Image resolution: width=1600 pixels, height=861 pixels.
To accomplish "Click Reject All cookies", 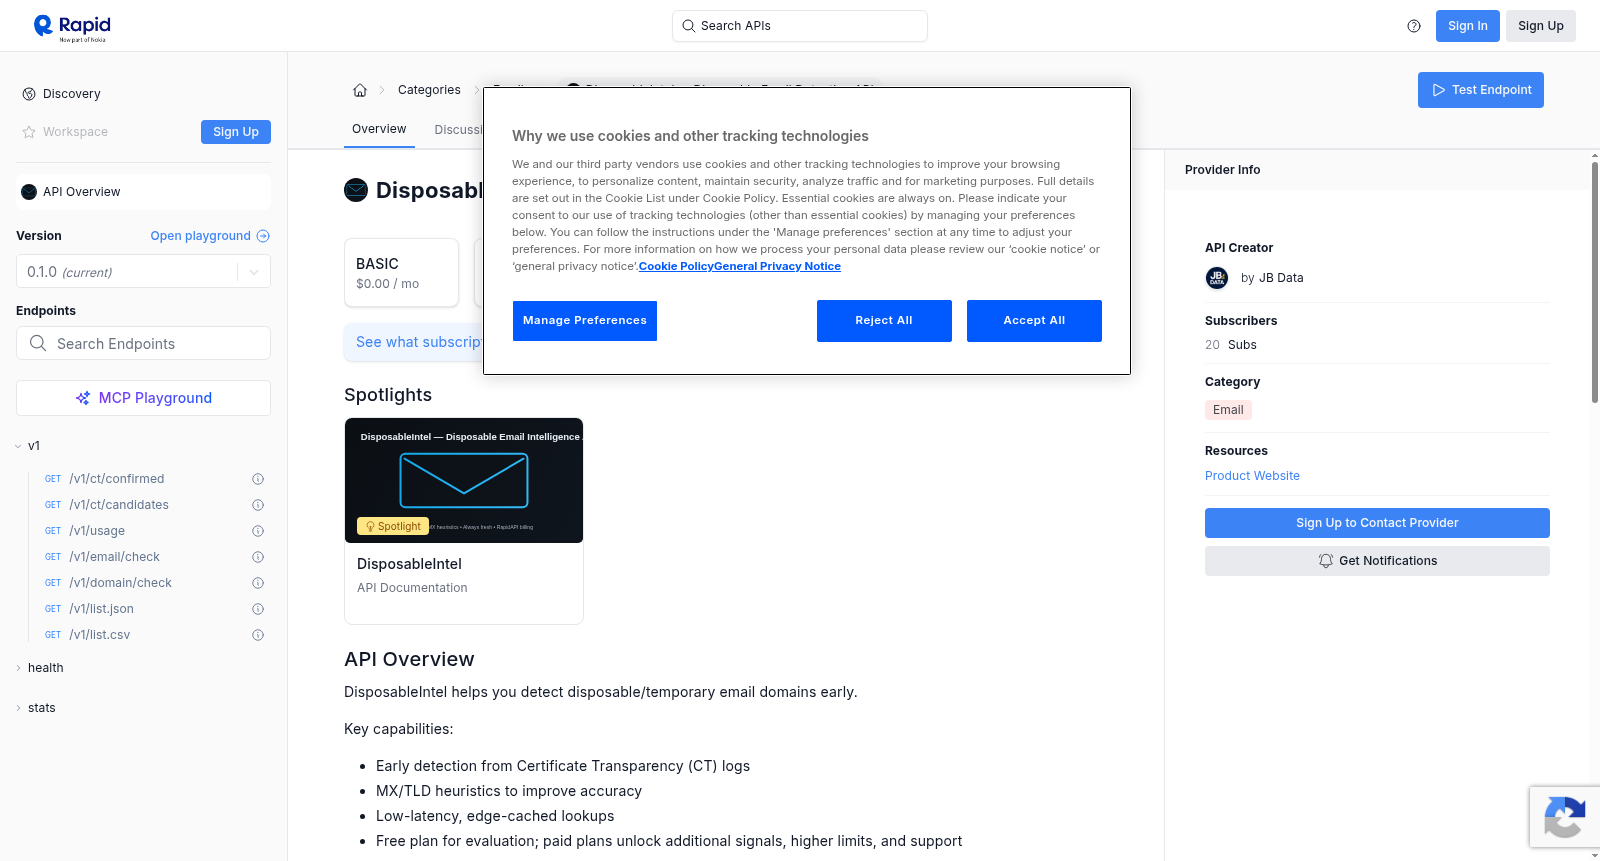I will tap(884, 321).
